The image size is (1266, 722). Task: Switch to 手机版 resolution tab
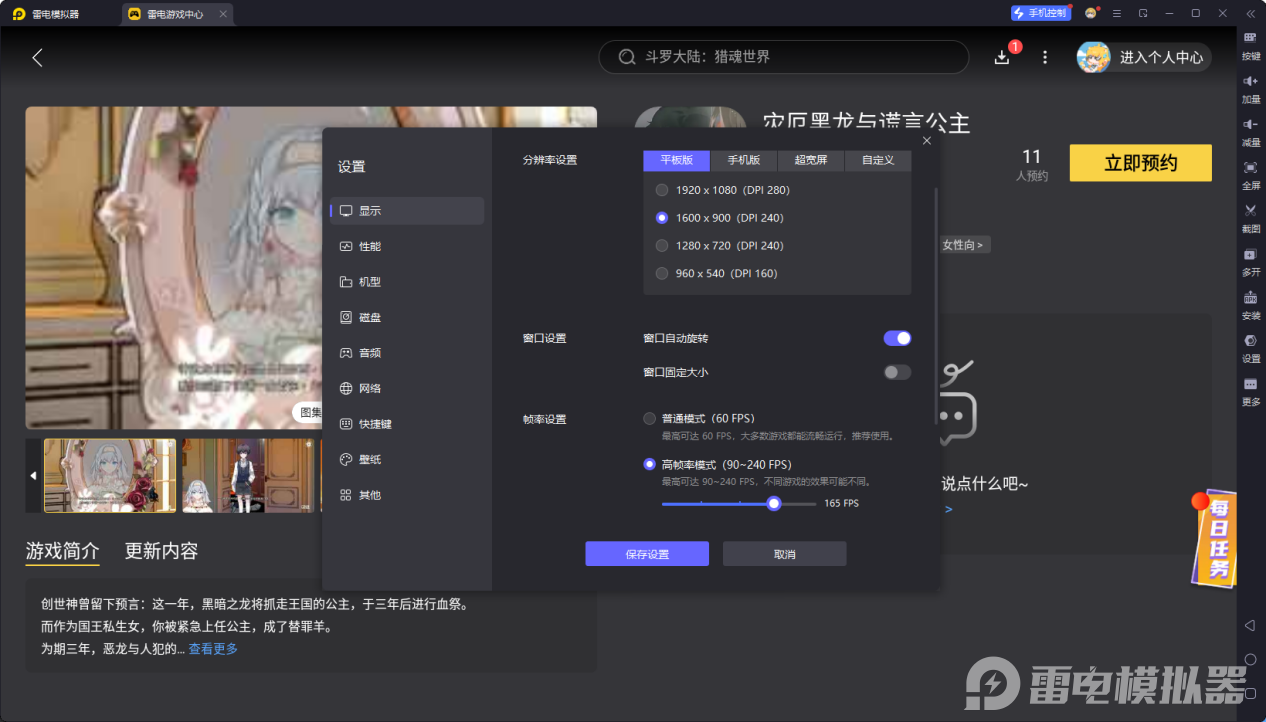(x=743, y=160)
